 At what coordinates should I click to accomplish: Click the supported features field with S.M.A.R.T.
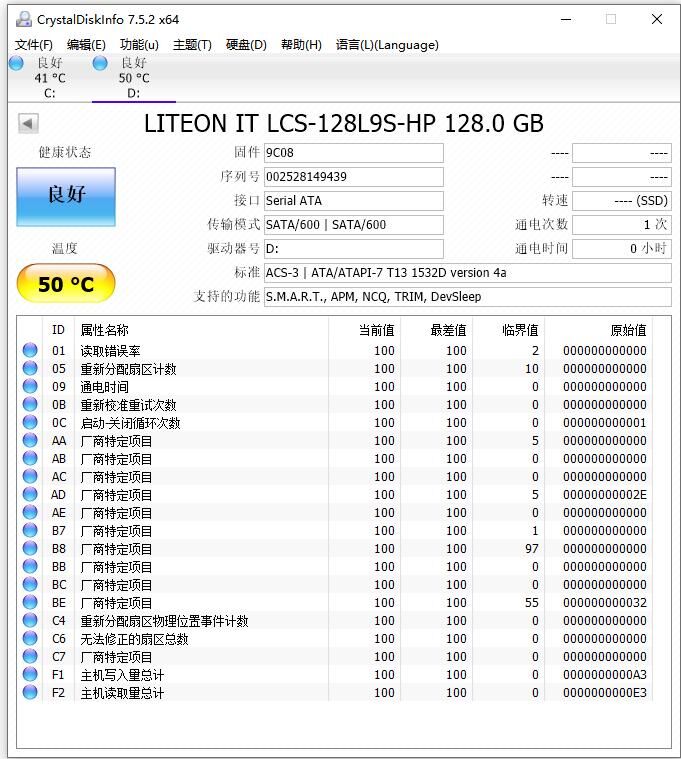(468, 297)
